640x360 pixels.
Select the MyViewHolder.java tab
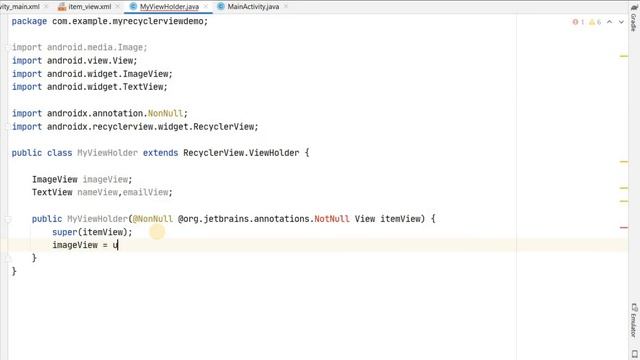coord(169,7)
